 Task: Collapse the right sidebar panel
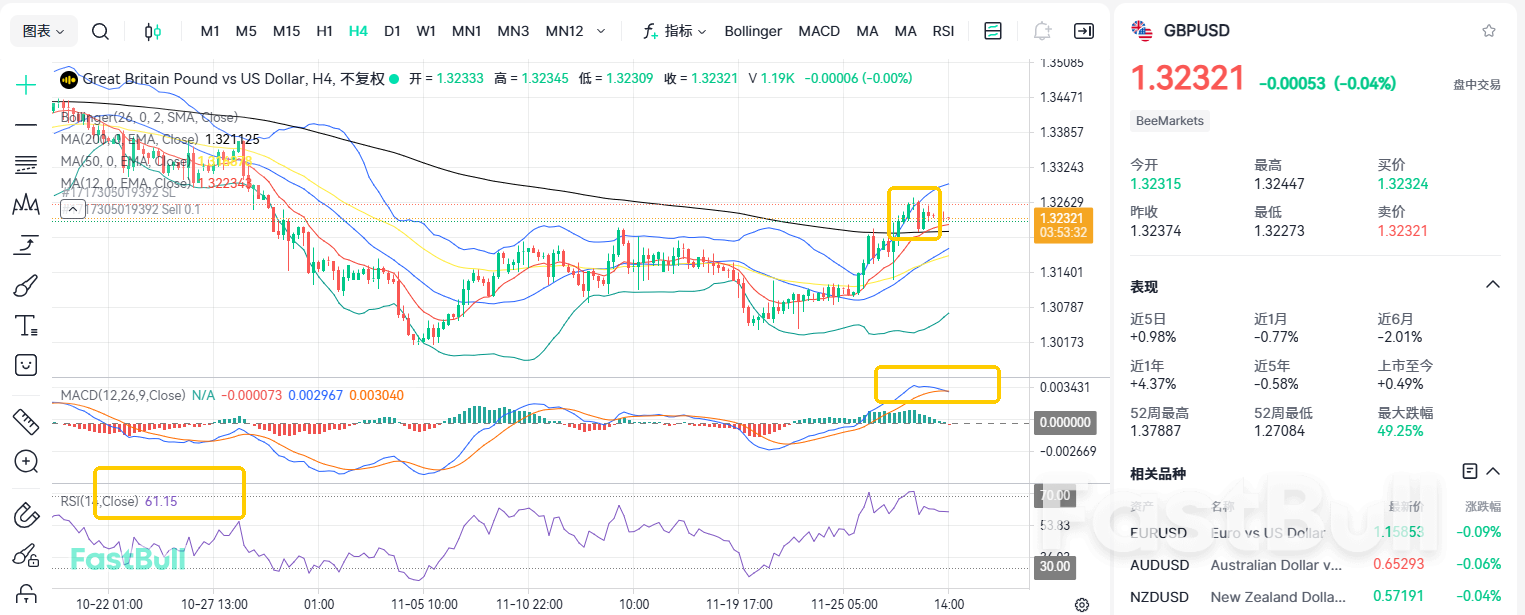(1083, 31)
